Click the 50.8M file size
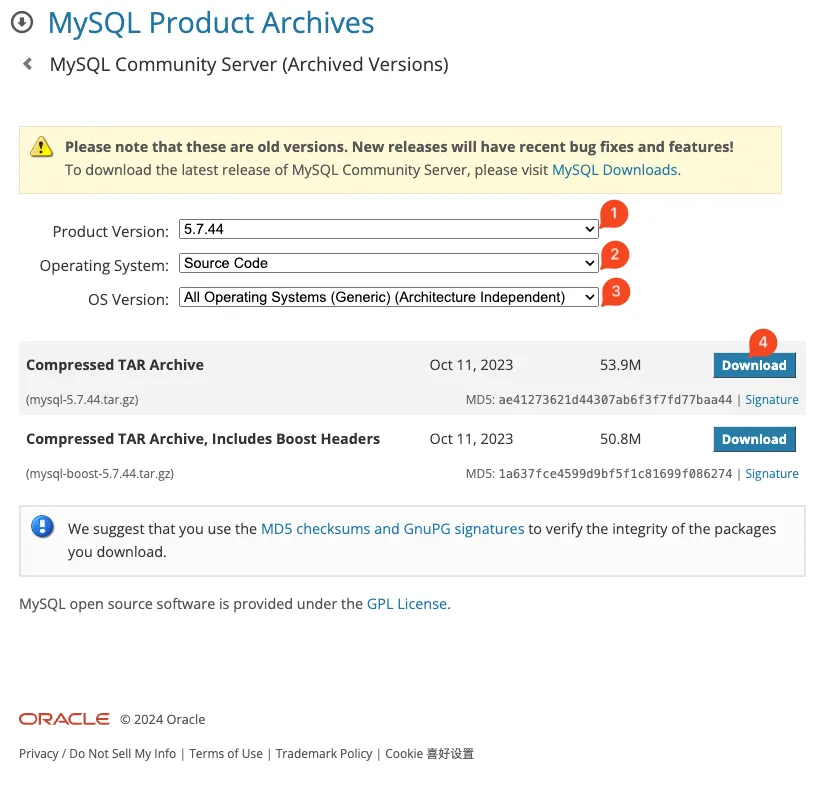825x785 pixels. pyautogui.click(x=620, y=439)
